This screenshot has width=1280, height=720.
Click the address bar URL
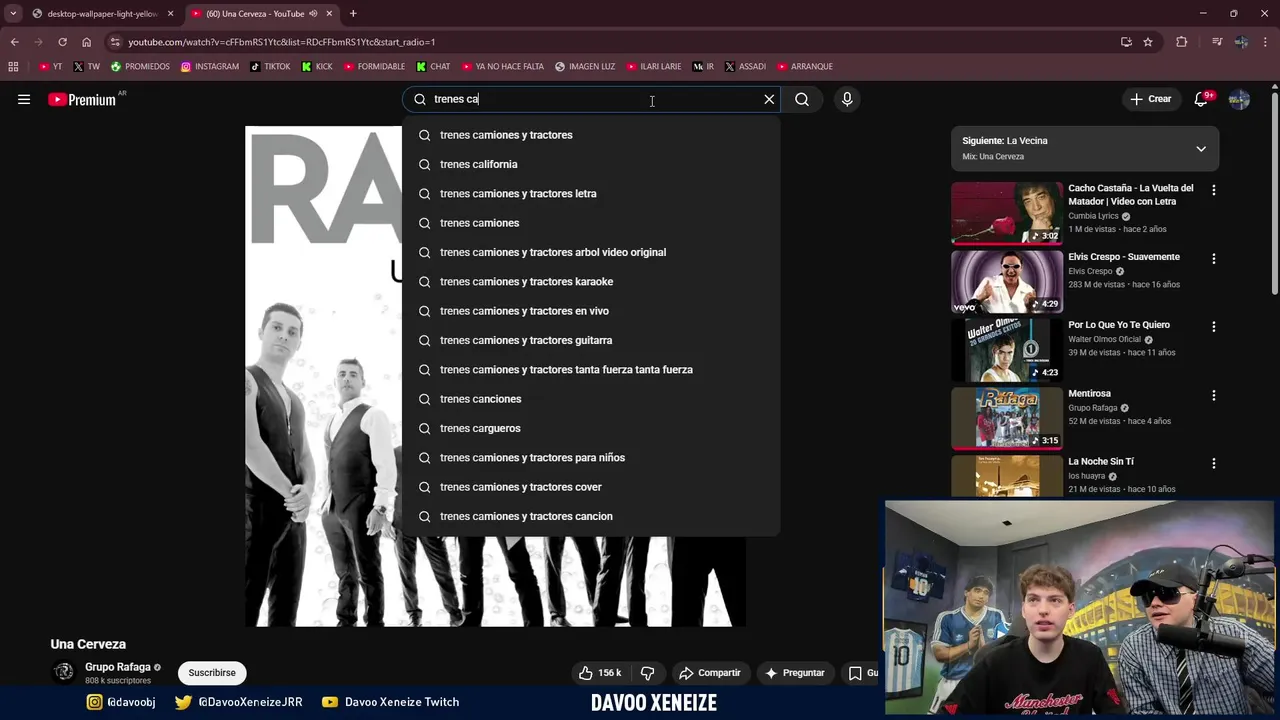[x=281, y=42]
